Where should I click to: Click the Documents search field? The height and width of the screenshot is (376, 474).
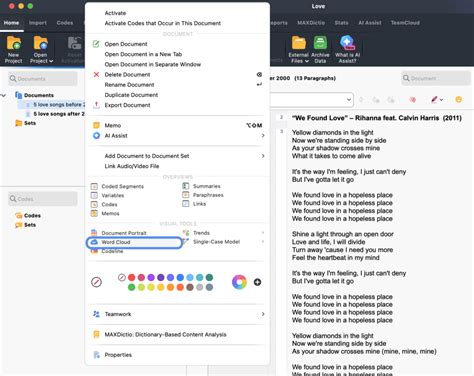click(43, 79)
